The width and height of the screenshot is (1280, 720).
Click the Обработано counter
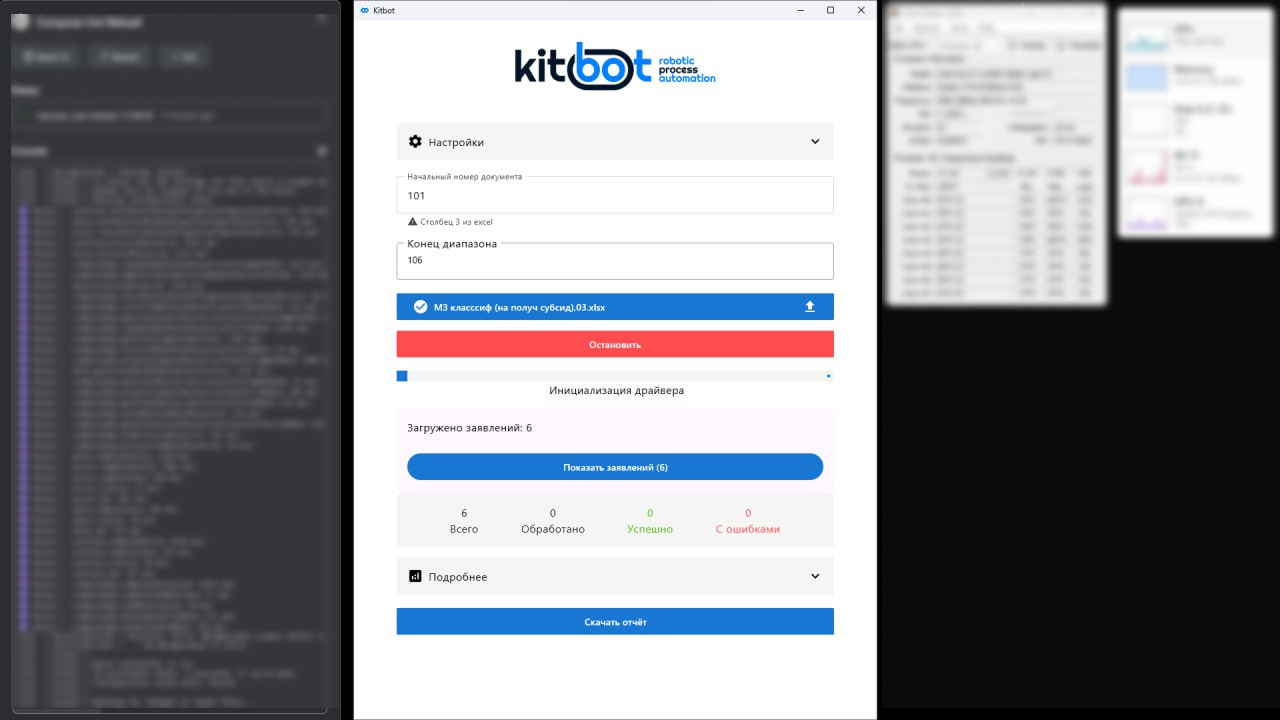tap(553, 521)
